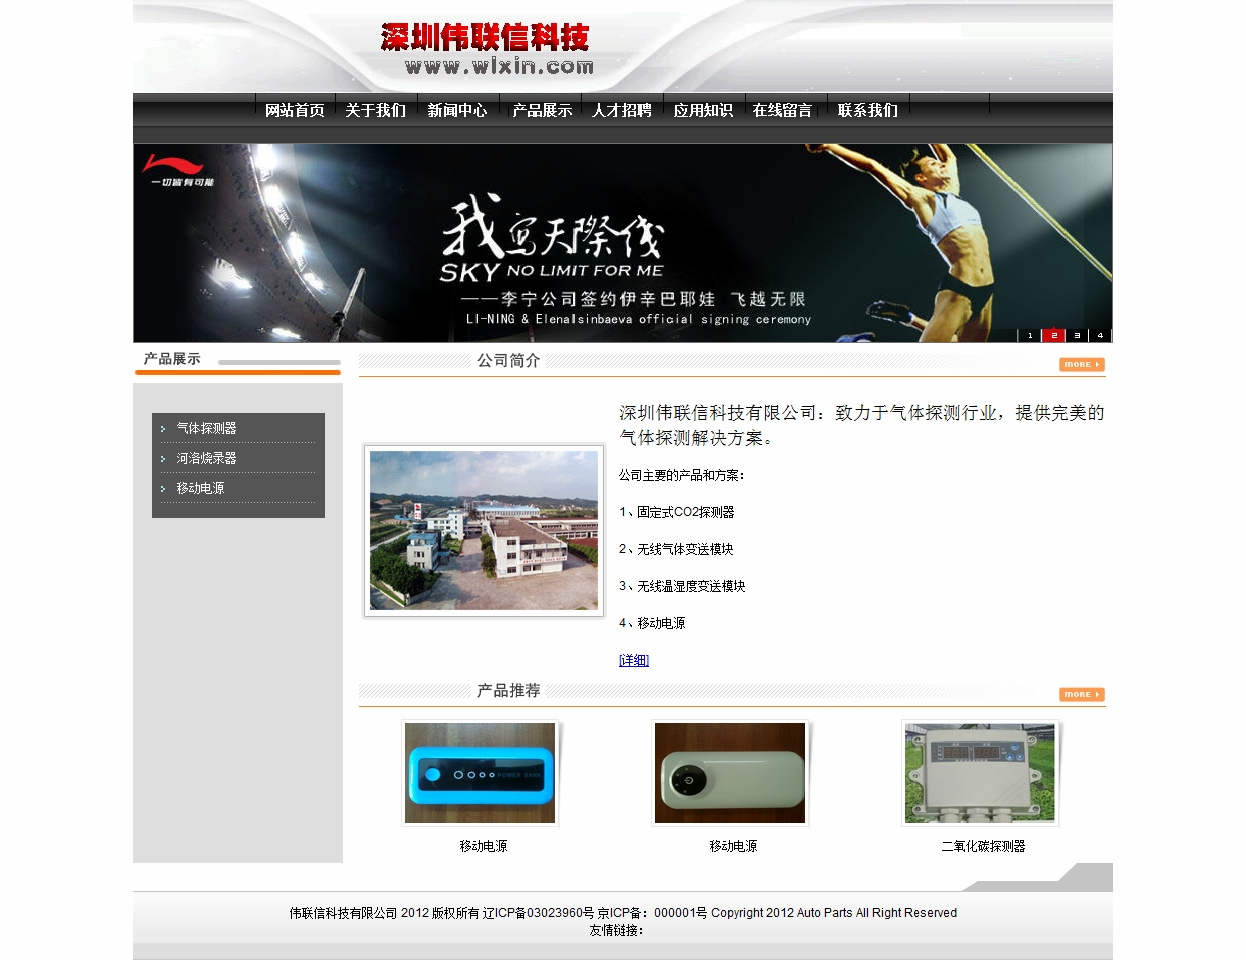
Task: Select 河洛烧录器 in product sidebar
Action: click(x=206, y=458)
